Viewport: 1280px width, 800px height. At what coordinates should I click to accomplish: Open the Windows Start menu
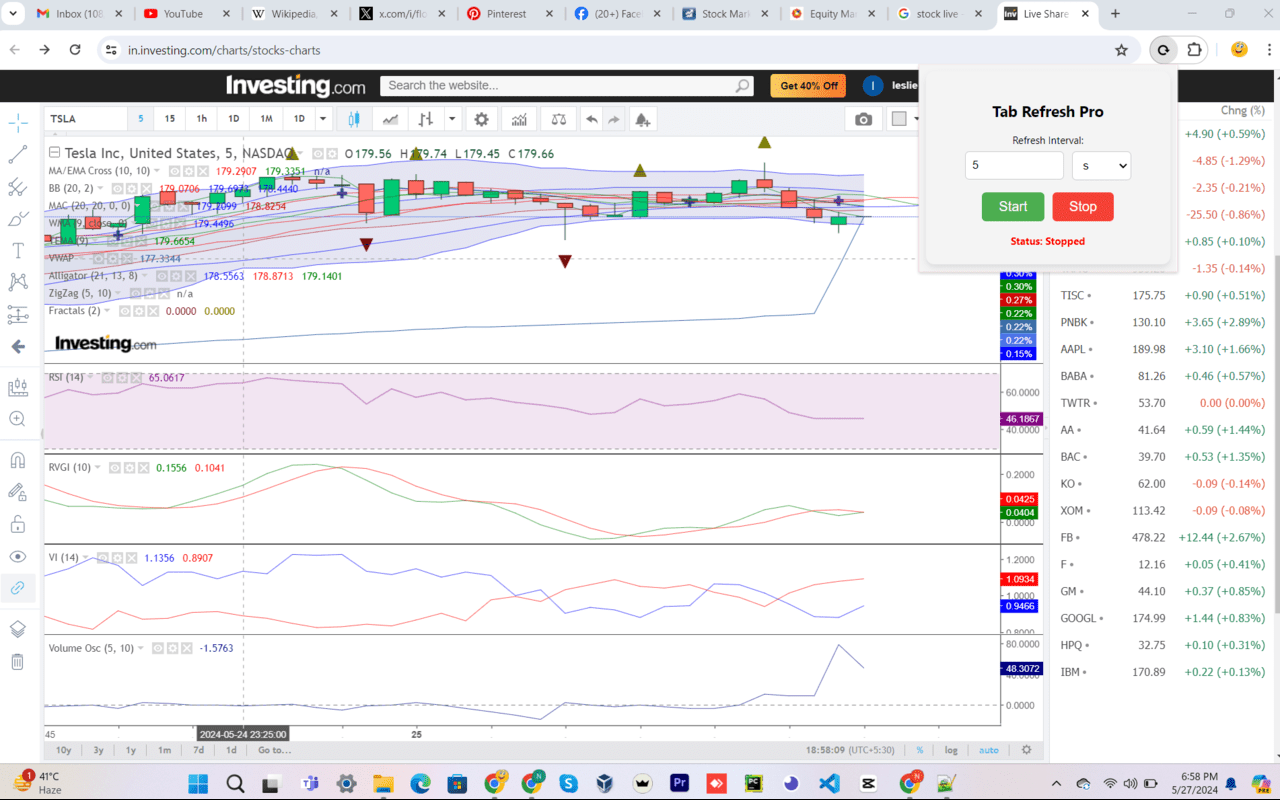click(198, 783)
